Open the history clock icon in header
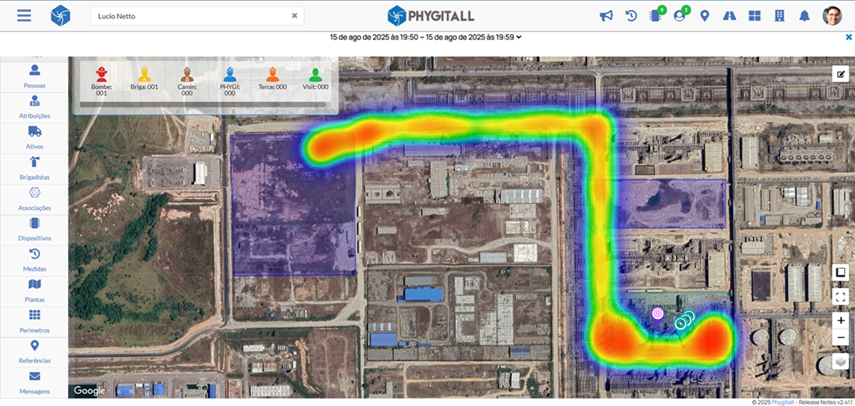 [x=631, y=16]
